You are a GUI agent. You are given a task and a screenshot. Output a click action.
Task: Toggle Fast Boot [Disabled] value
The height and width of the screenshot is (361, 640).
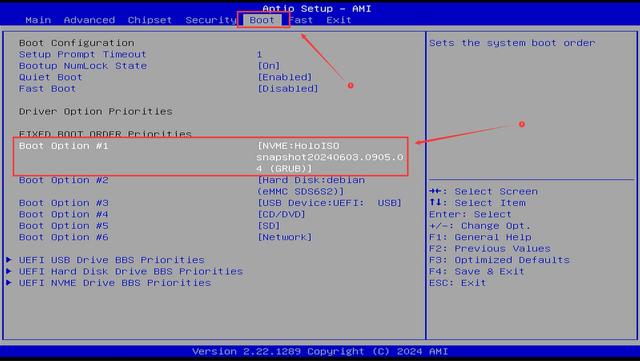pos(287,89)
